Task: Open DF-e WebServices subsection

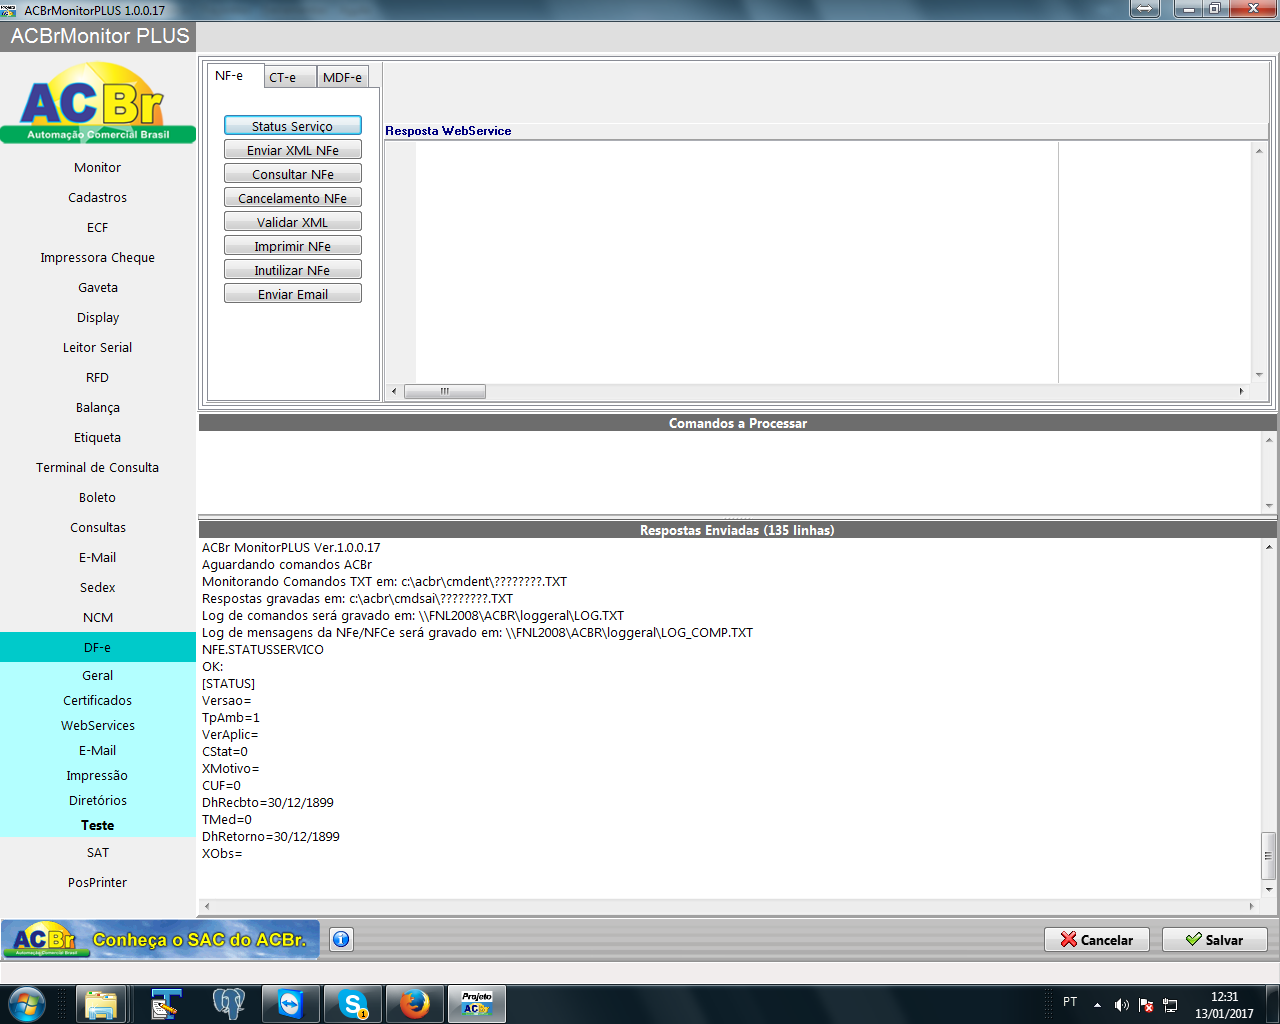Action: (98, 725)
